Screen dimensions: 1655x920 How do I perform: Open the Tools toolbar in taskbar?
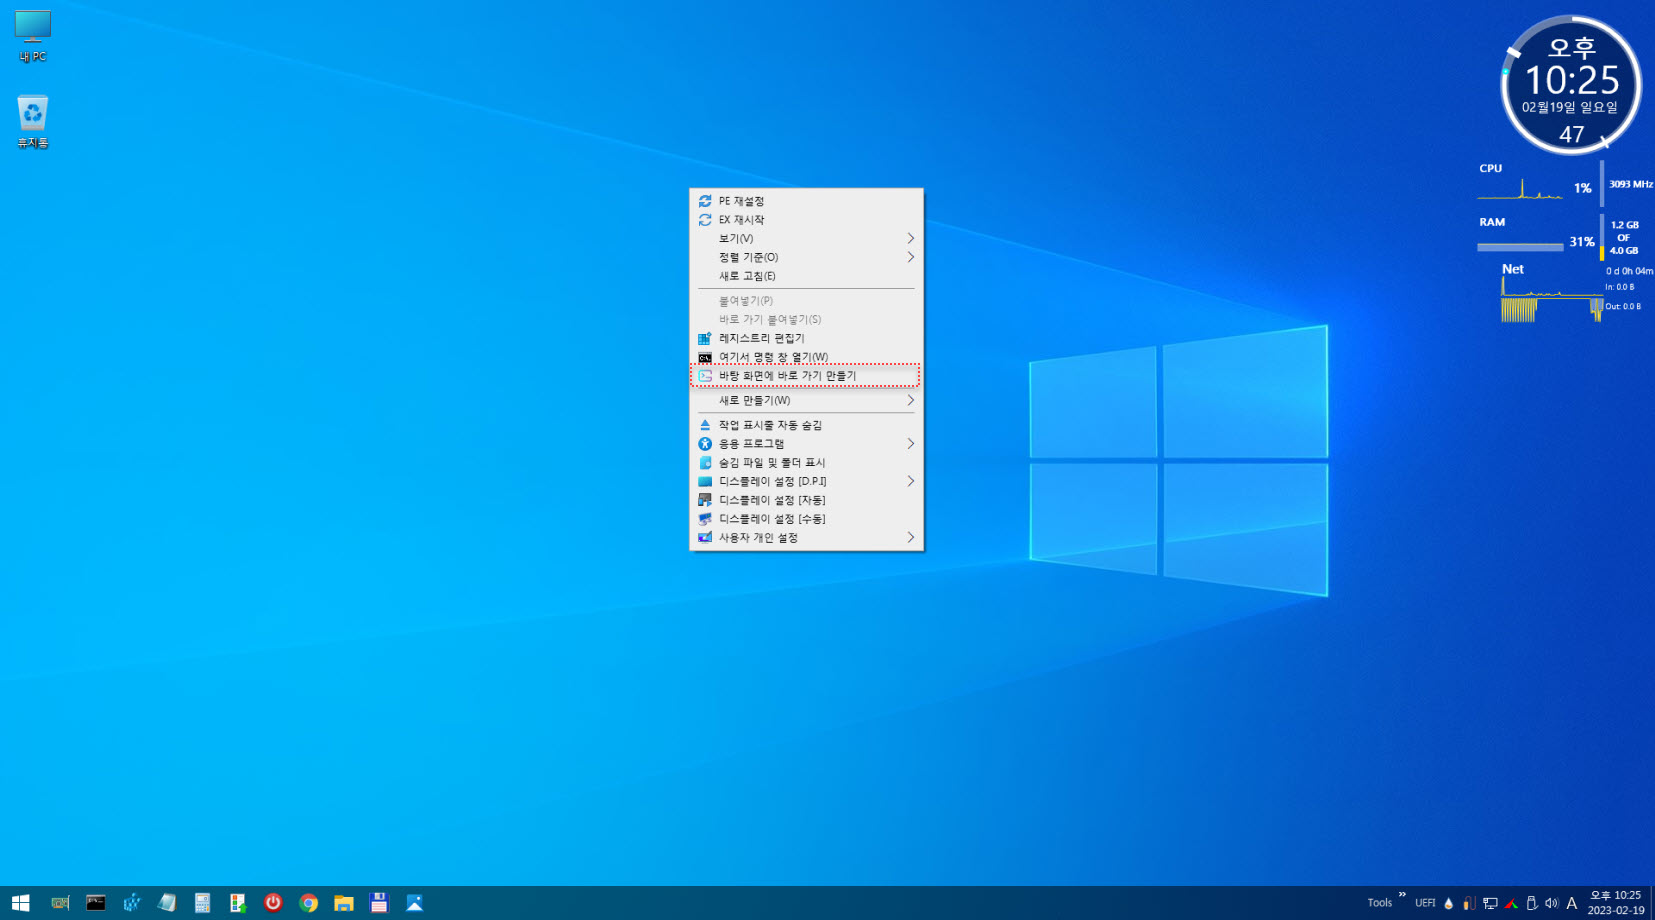coord(1380,903)
